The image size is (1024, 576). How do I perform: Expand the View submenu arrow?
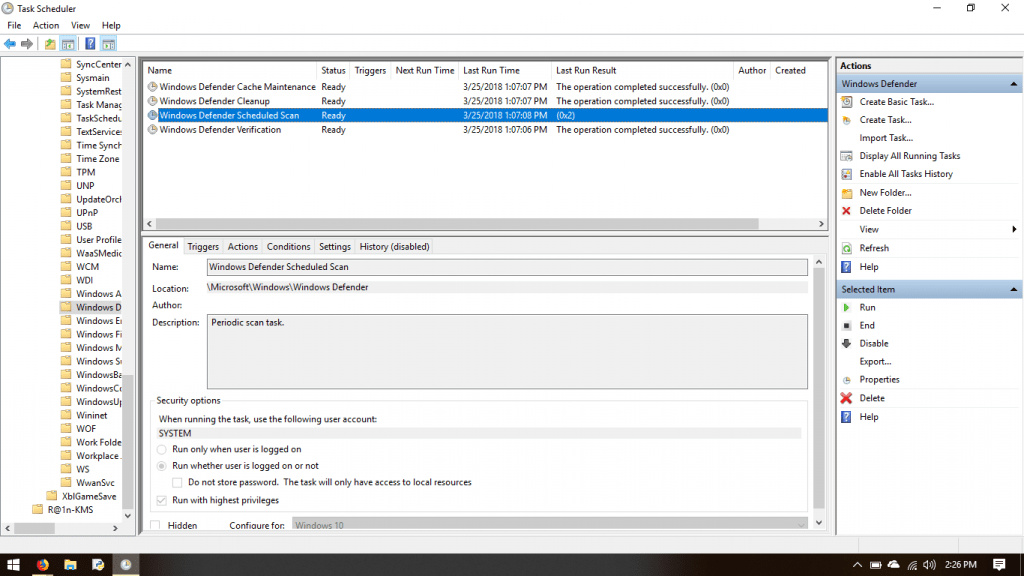[1014, 230]
